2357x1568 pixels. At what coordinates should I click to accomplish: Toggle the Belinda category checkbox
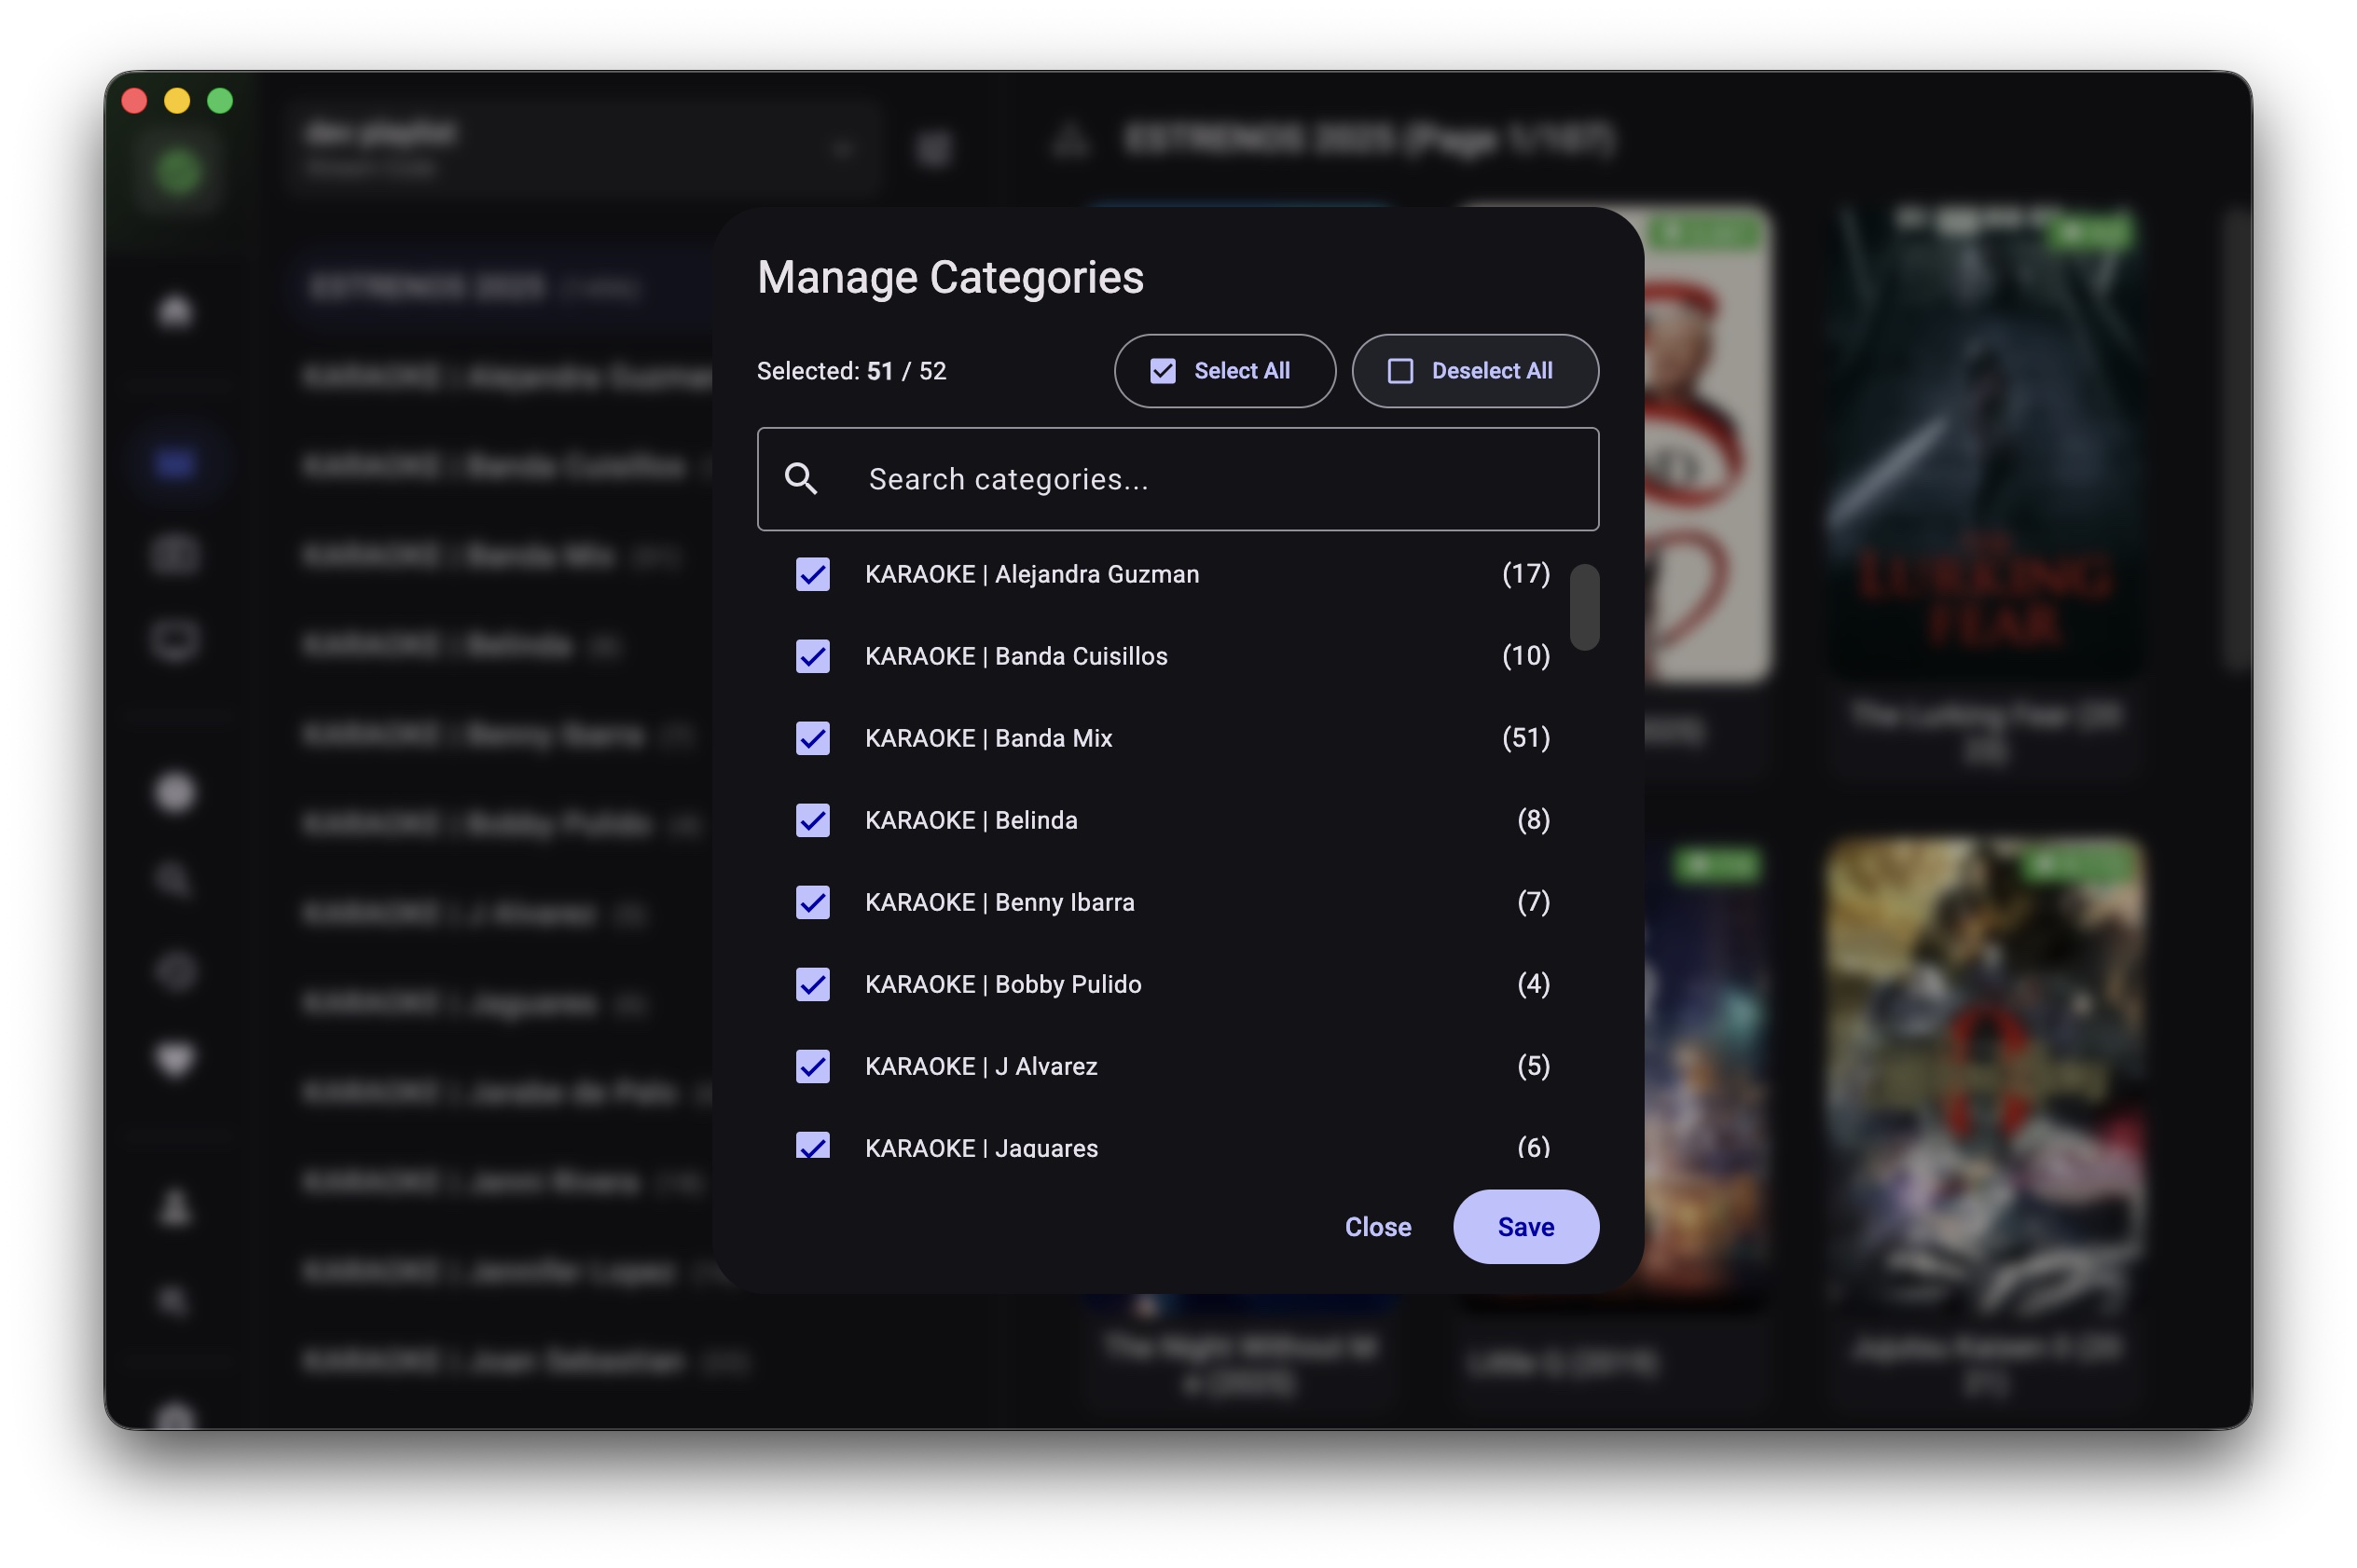coord(812,820)
